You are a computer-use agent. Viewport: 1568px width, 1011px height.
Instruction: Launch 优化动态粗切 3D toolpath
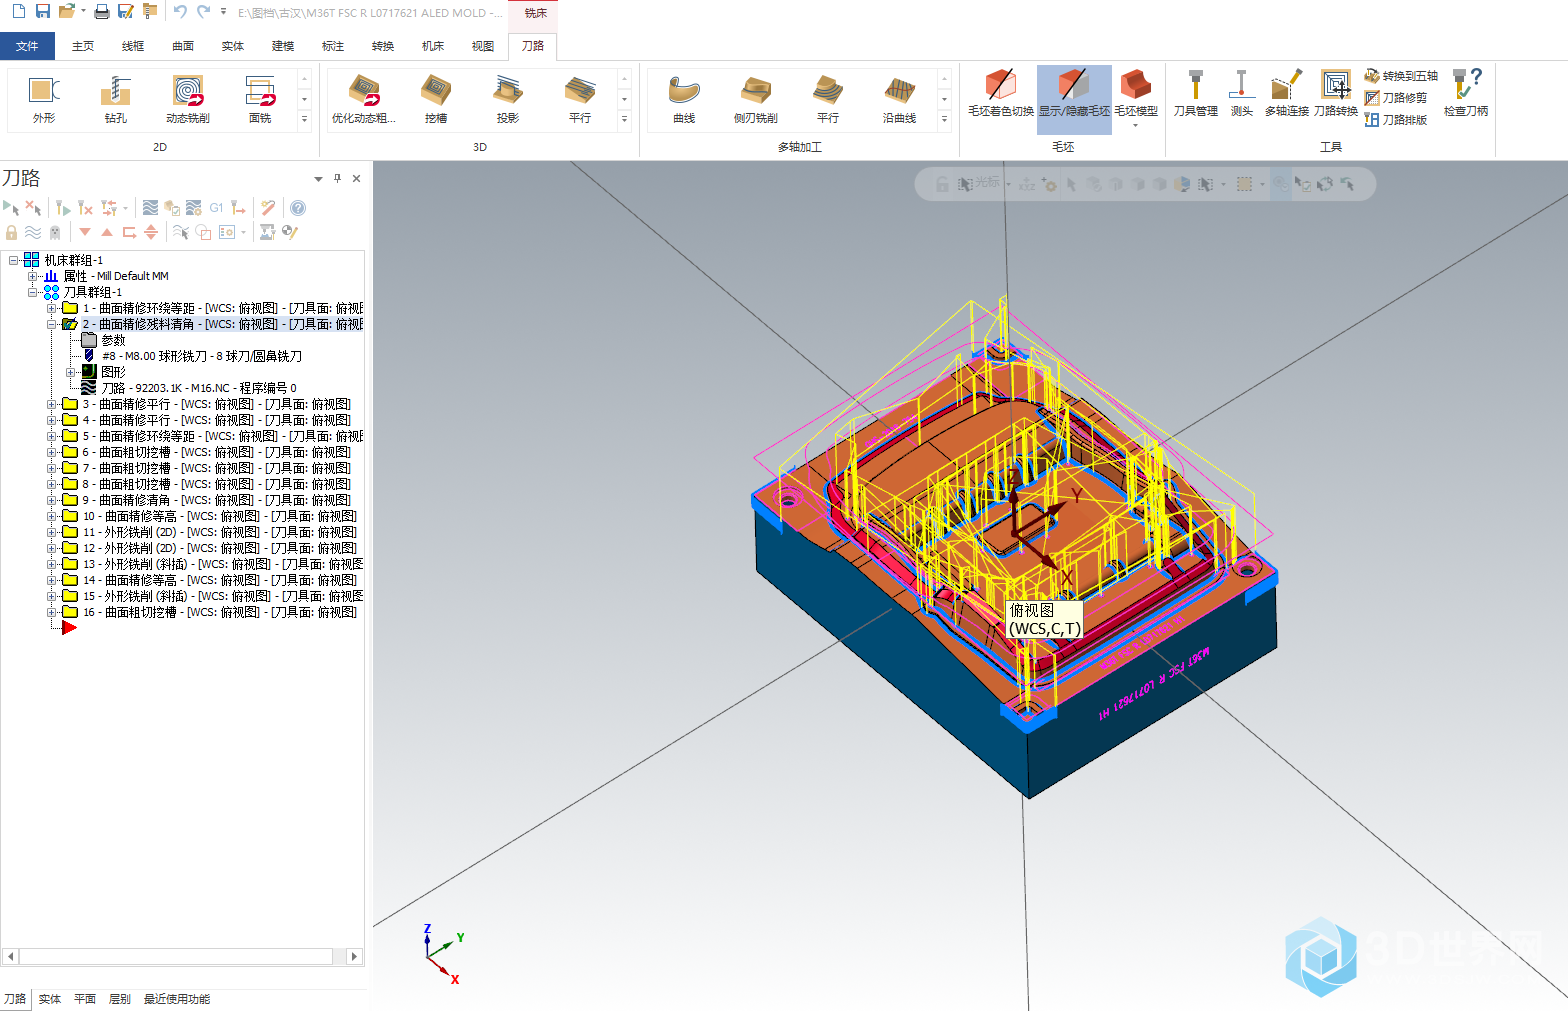click(364, 99)
